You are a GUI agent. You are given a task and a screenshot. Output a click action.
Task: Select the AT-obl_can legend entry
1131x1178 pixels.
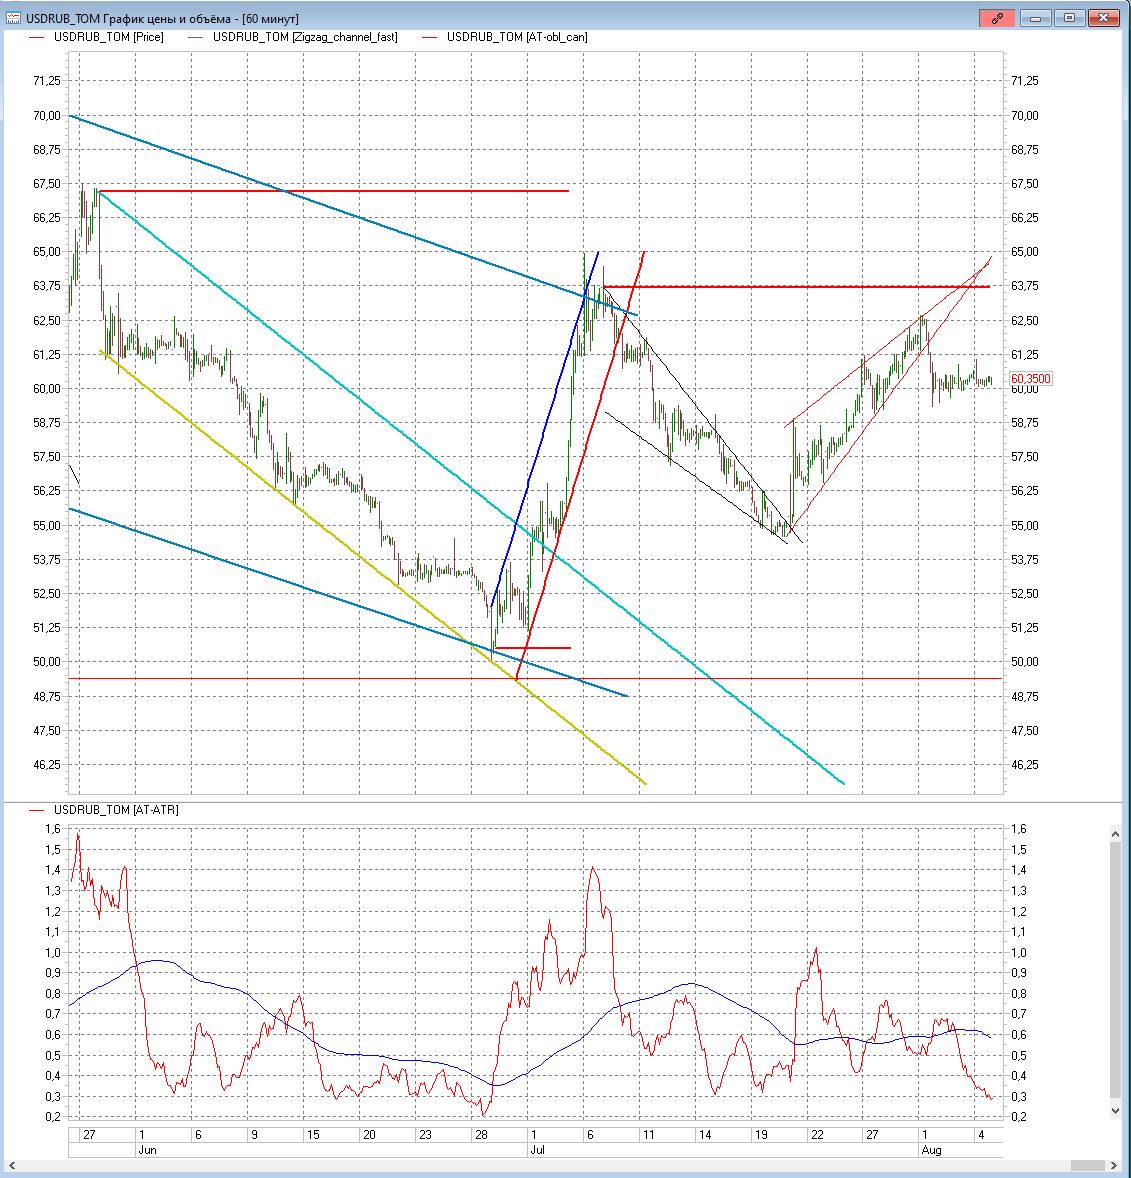[x=516, y=37]
